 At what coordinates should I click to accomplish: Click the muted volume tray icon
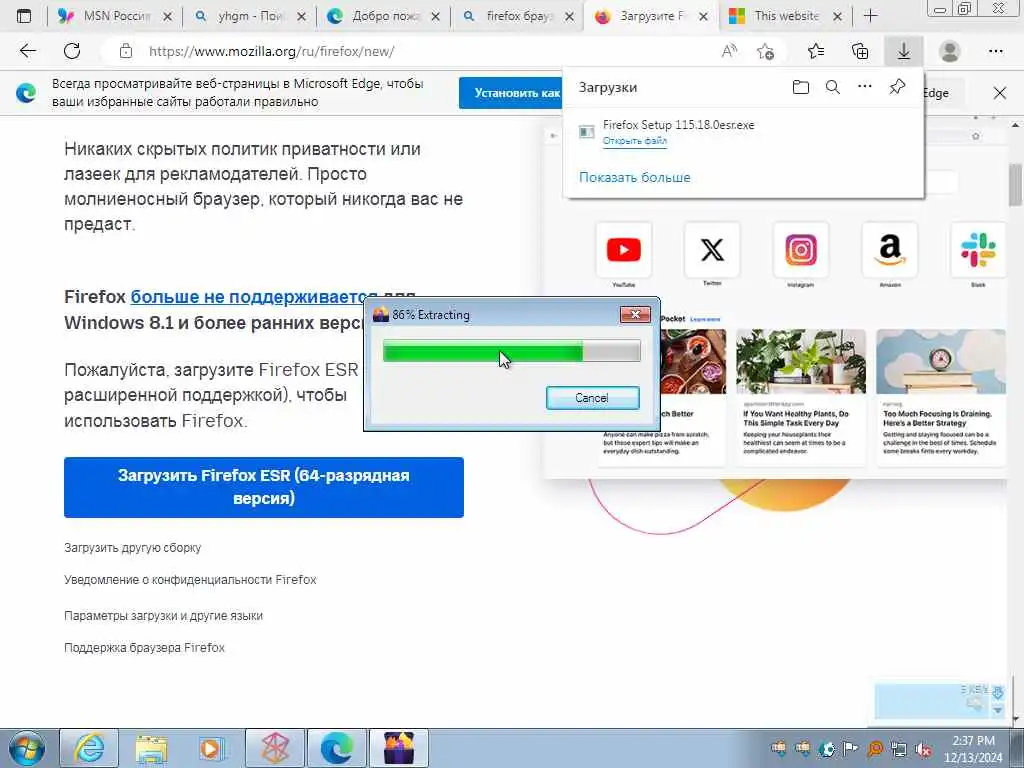click(923, 750)
